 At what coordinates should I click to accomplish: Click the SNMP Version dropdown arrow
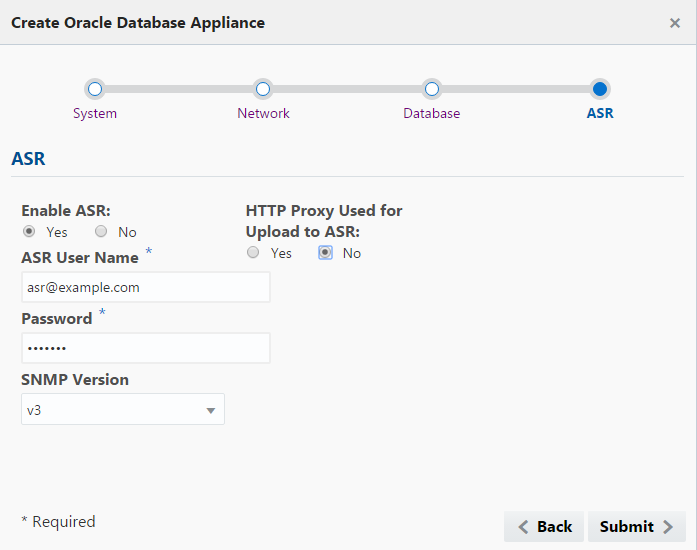pyautogui.click(x=211, y=410)
